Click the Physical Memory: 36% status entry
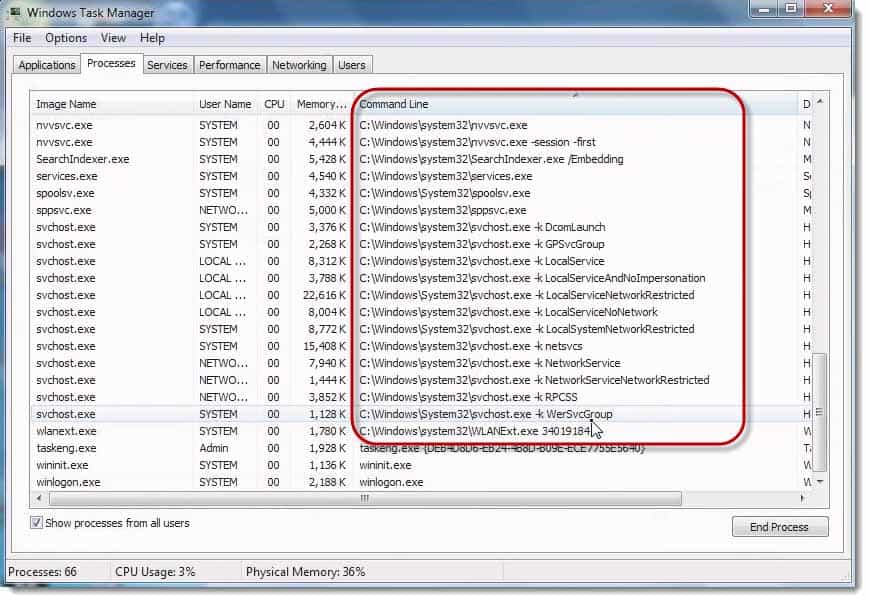The height and width of the screenshot is (602, 870). pos(305,572)
